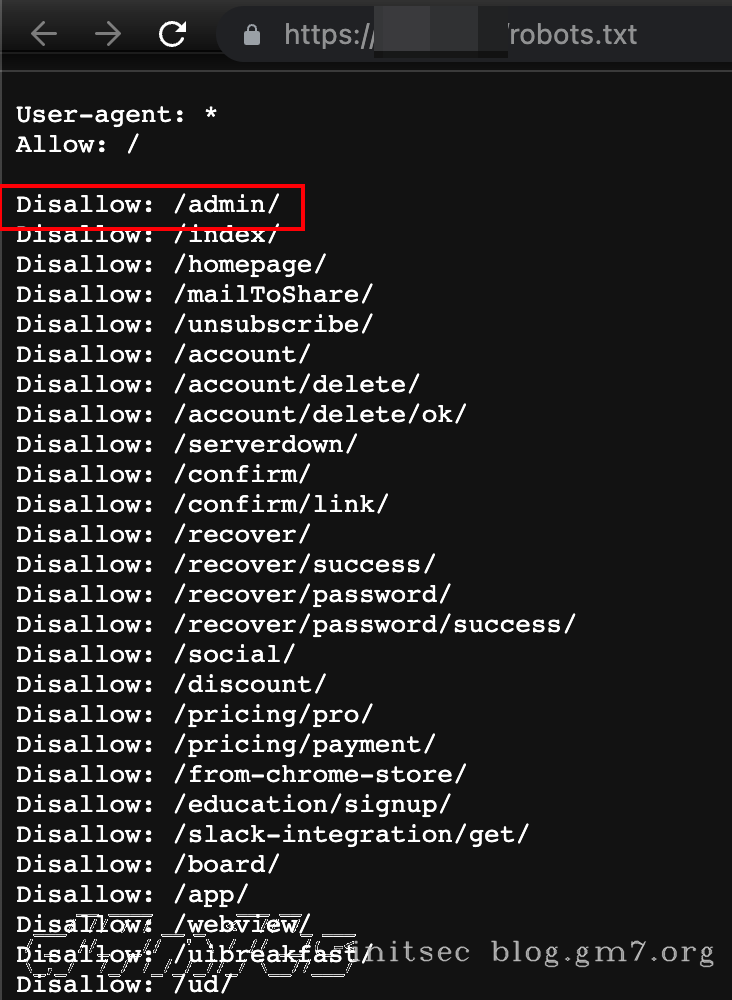Click the Disallow: /slack-integration/get/ entry

tap(272, 835)
